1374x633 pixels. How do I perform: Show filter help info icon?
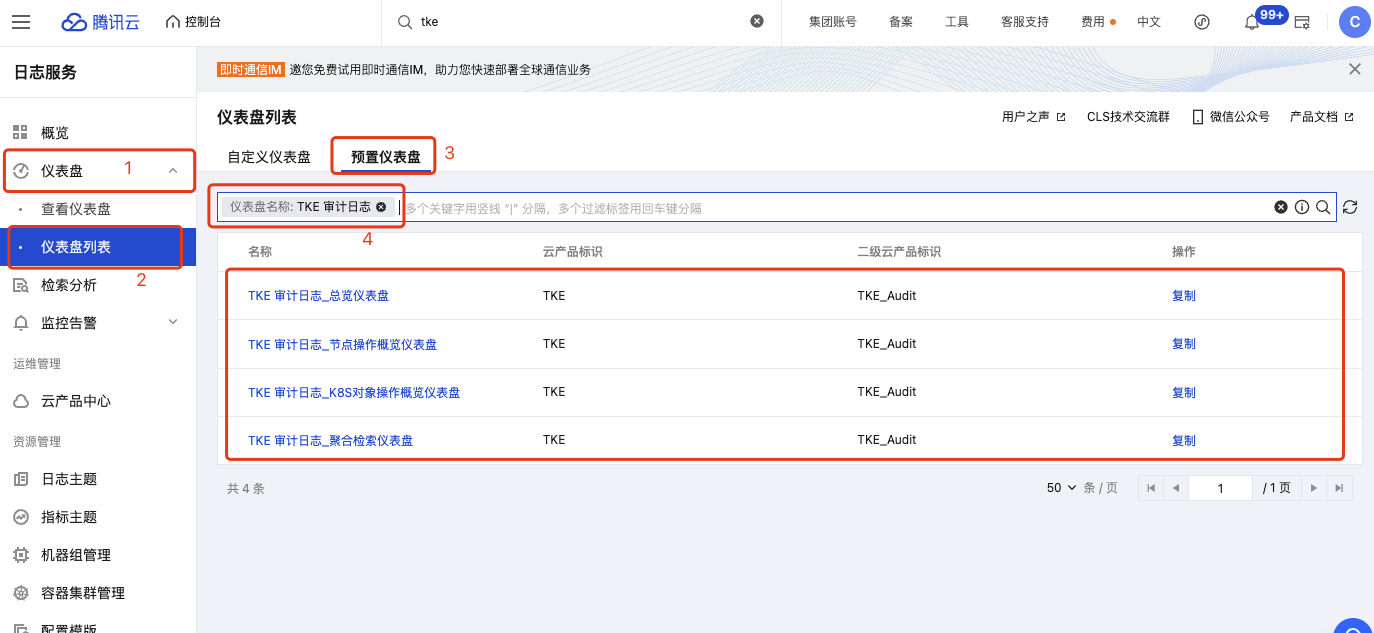point(1302,207)
